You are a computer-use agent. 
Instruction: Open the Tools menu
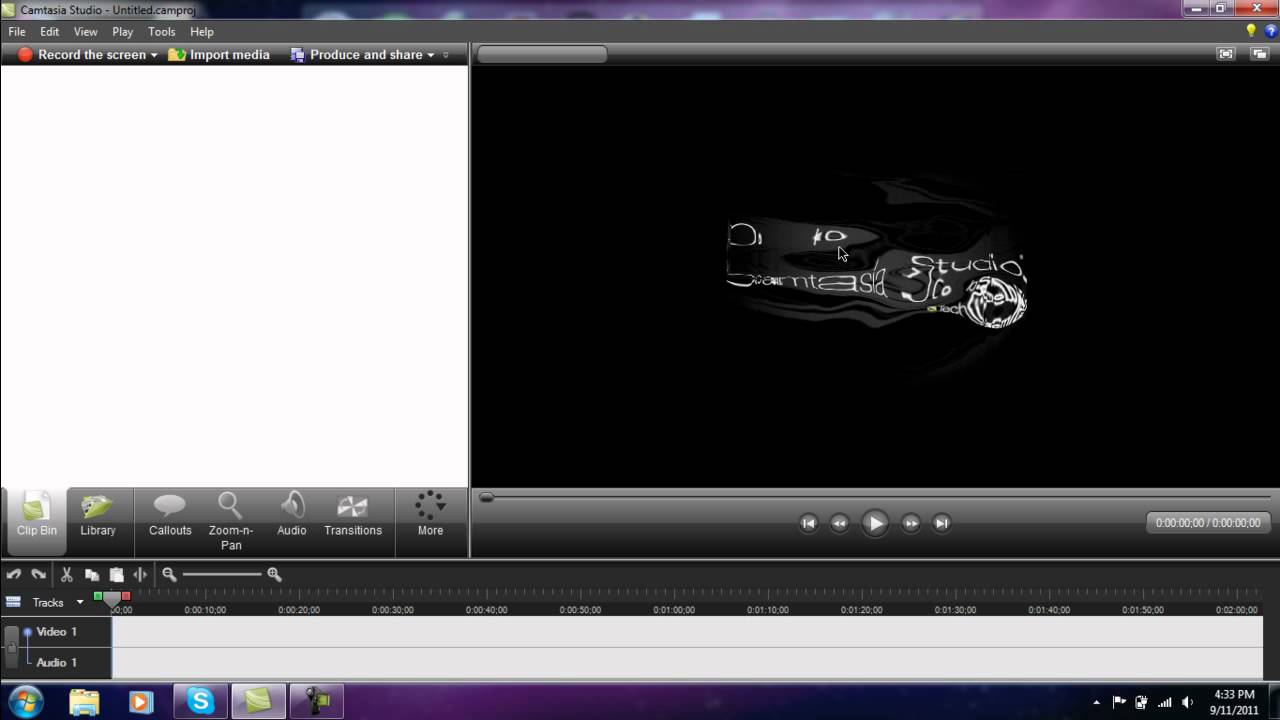tap(162, 32)
